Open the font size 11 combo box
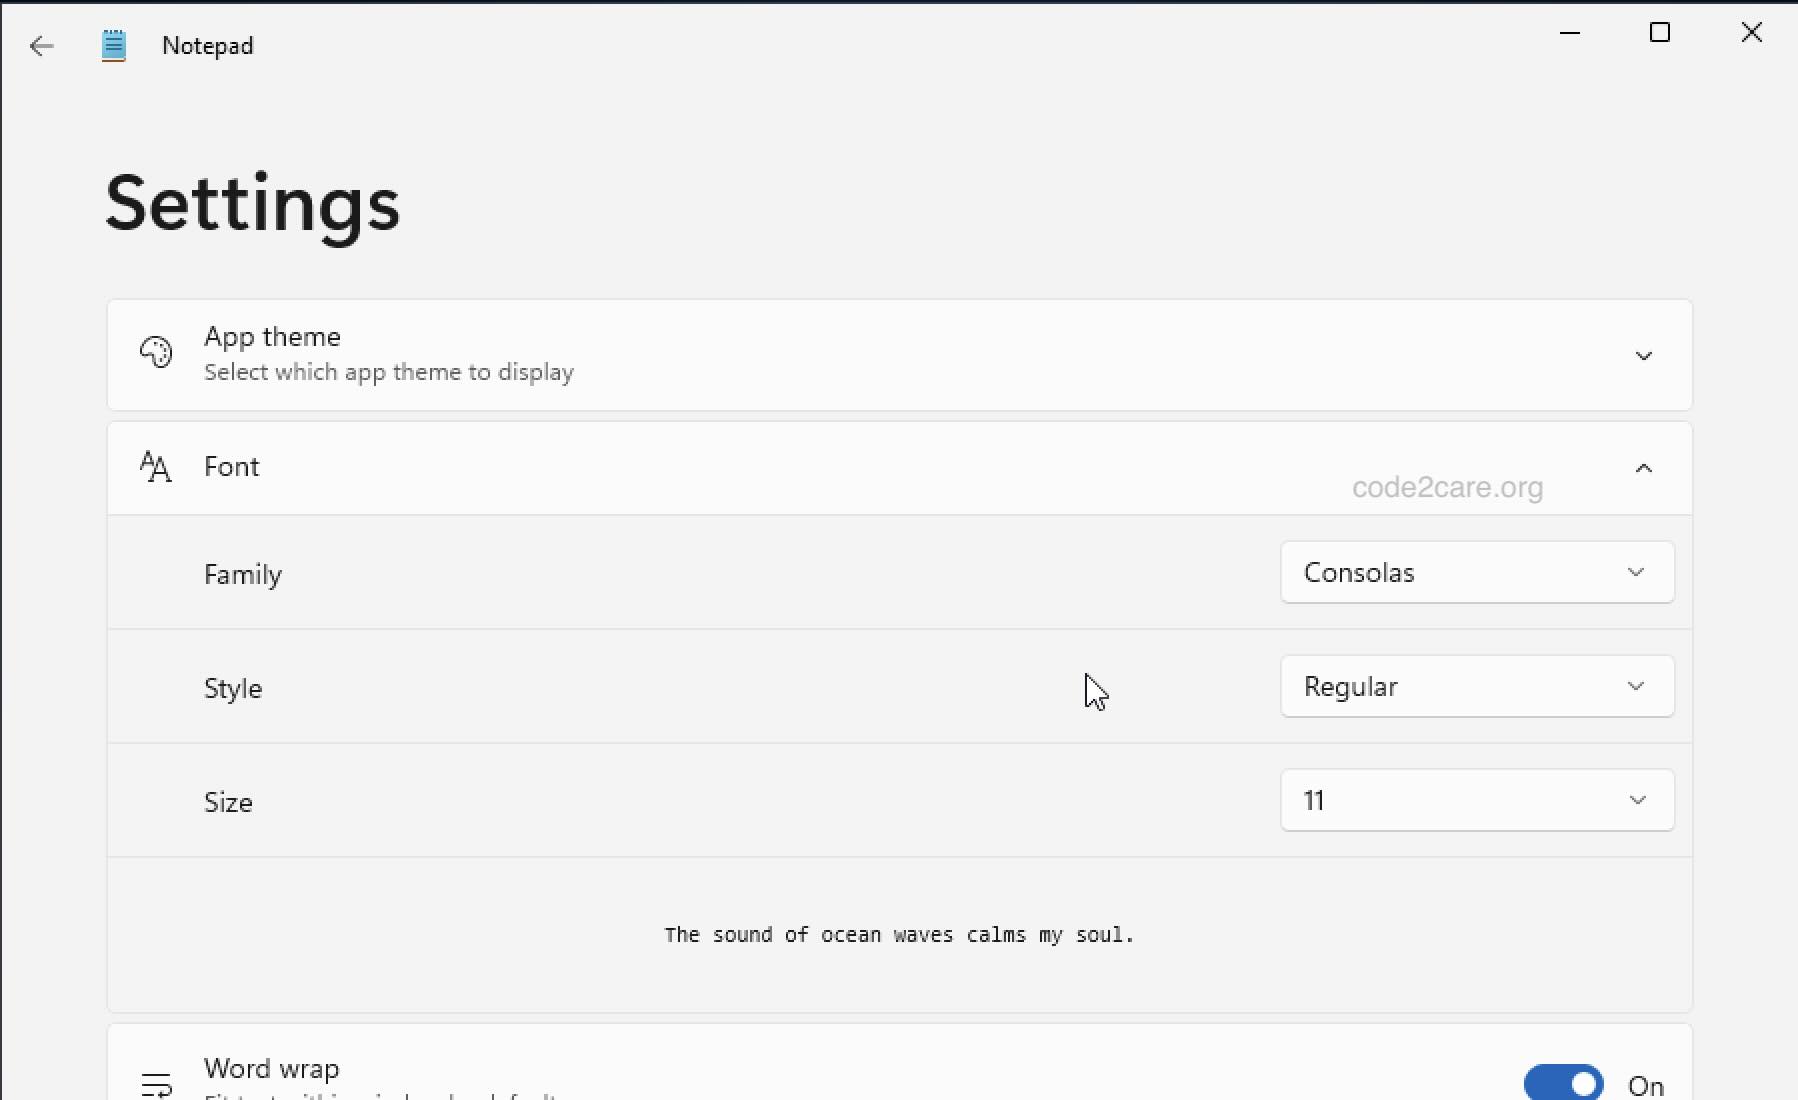The width and height of the screenshot is (1798, 1100). 1477,800
